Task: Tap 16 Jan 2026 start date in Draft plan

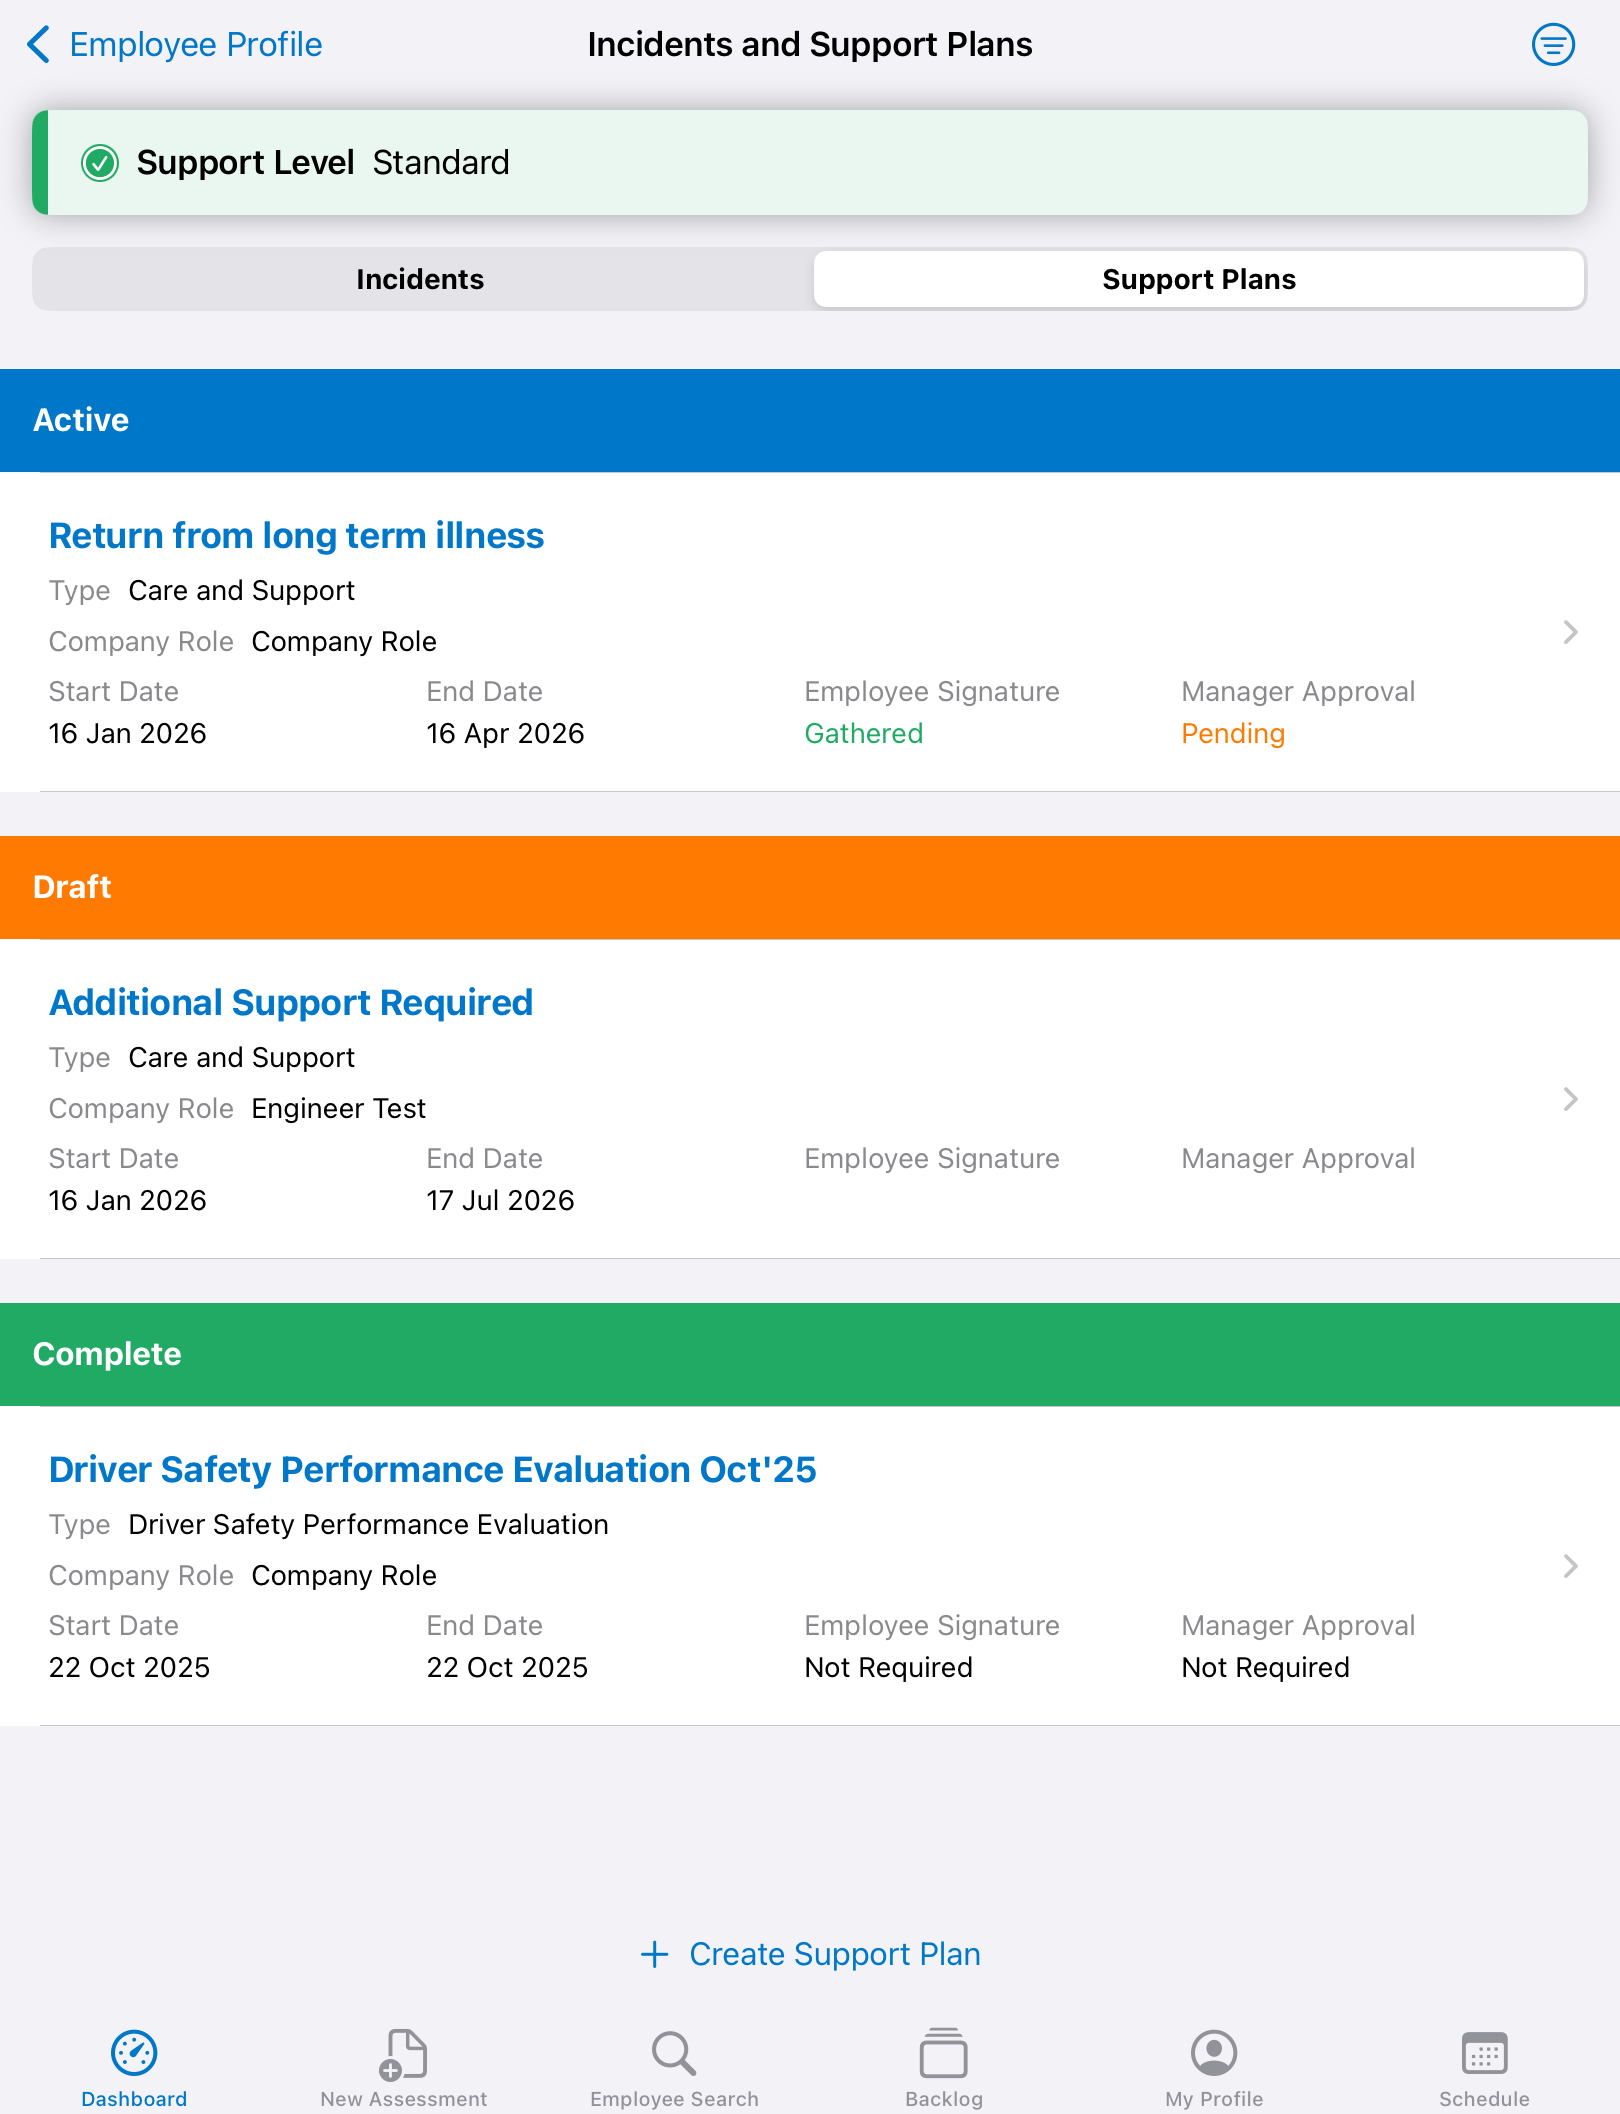Action: point(128,1201)
